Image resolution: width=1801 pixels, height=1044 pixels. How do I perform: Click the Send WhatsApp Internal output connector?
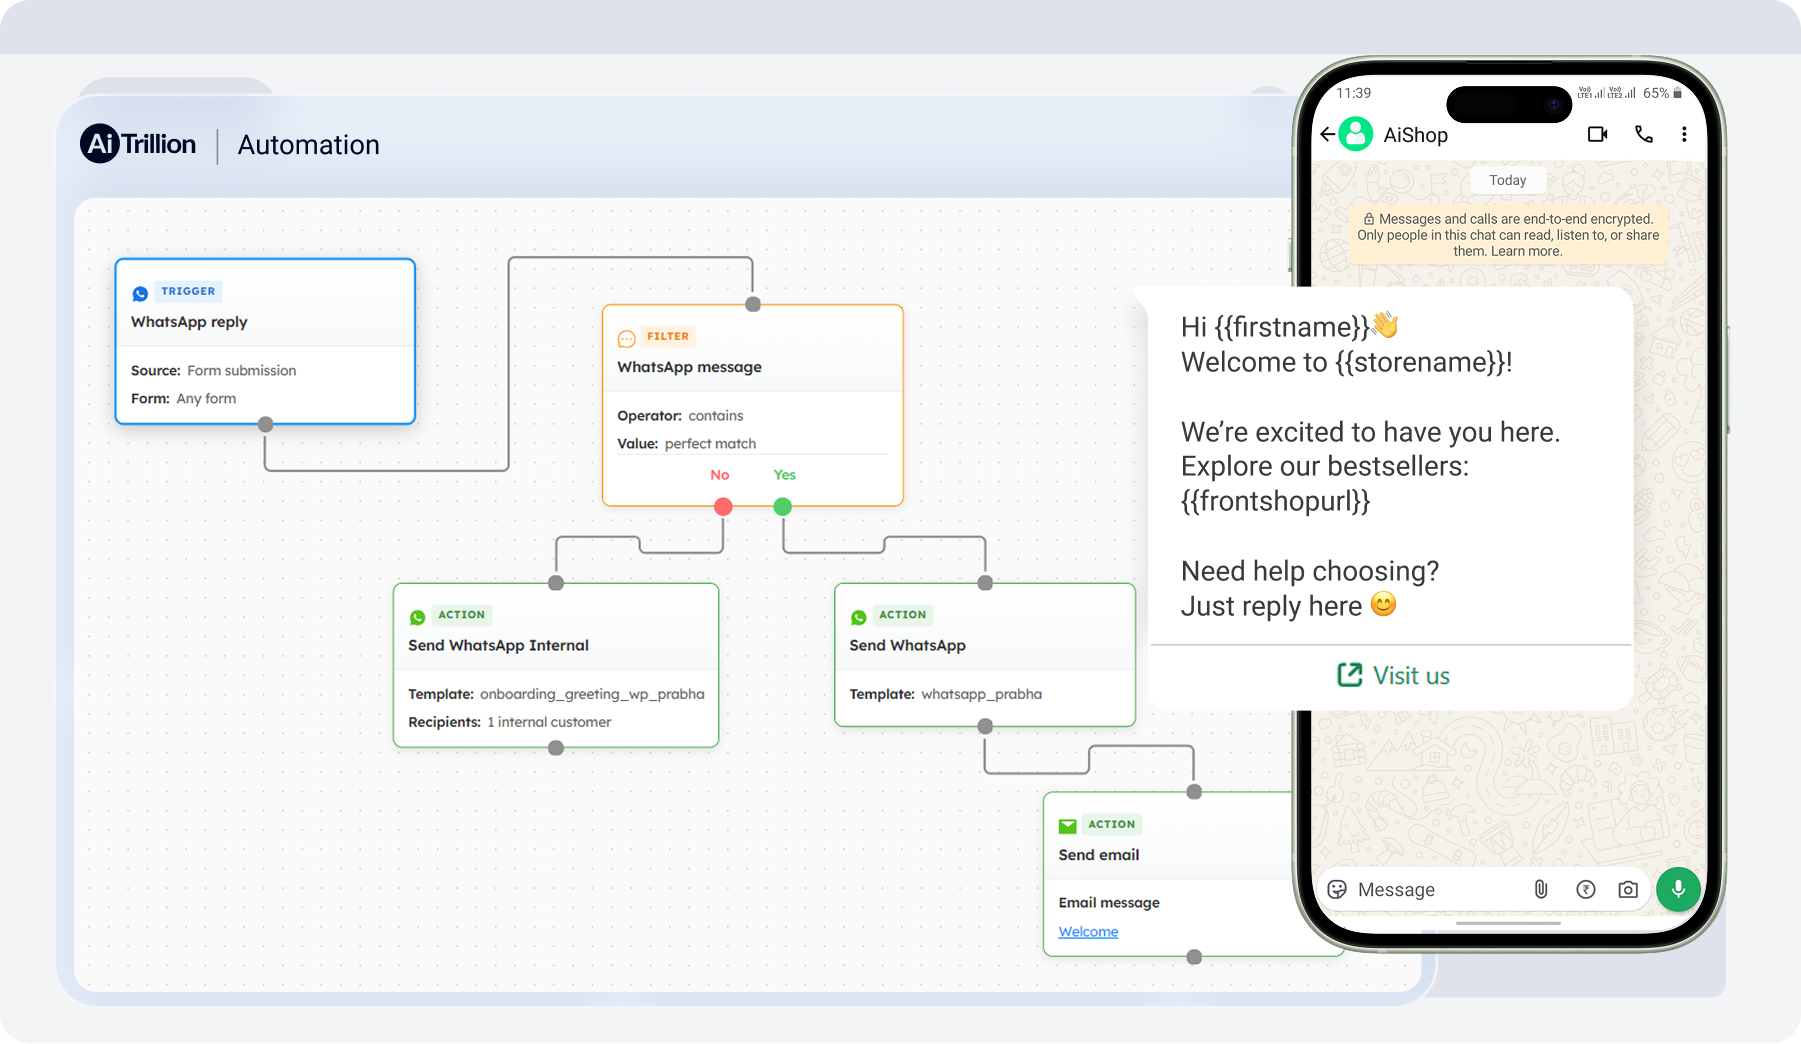coord(556,748)
